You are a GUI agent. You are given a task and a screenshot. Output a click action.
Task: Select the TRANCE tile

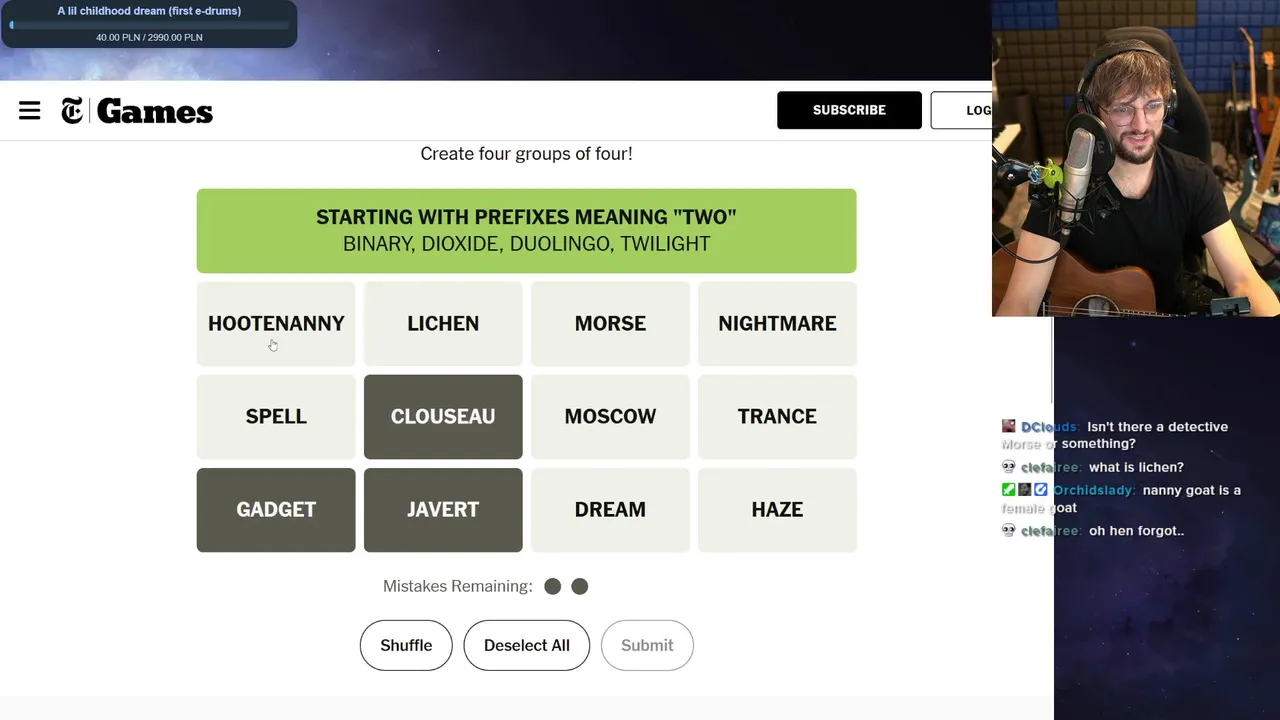[x=777, y=417]
